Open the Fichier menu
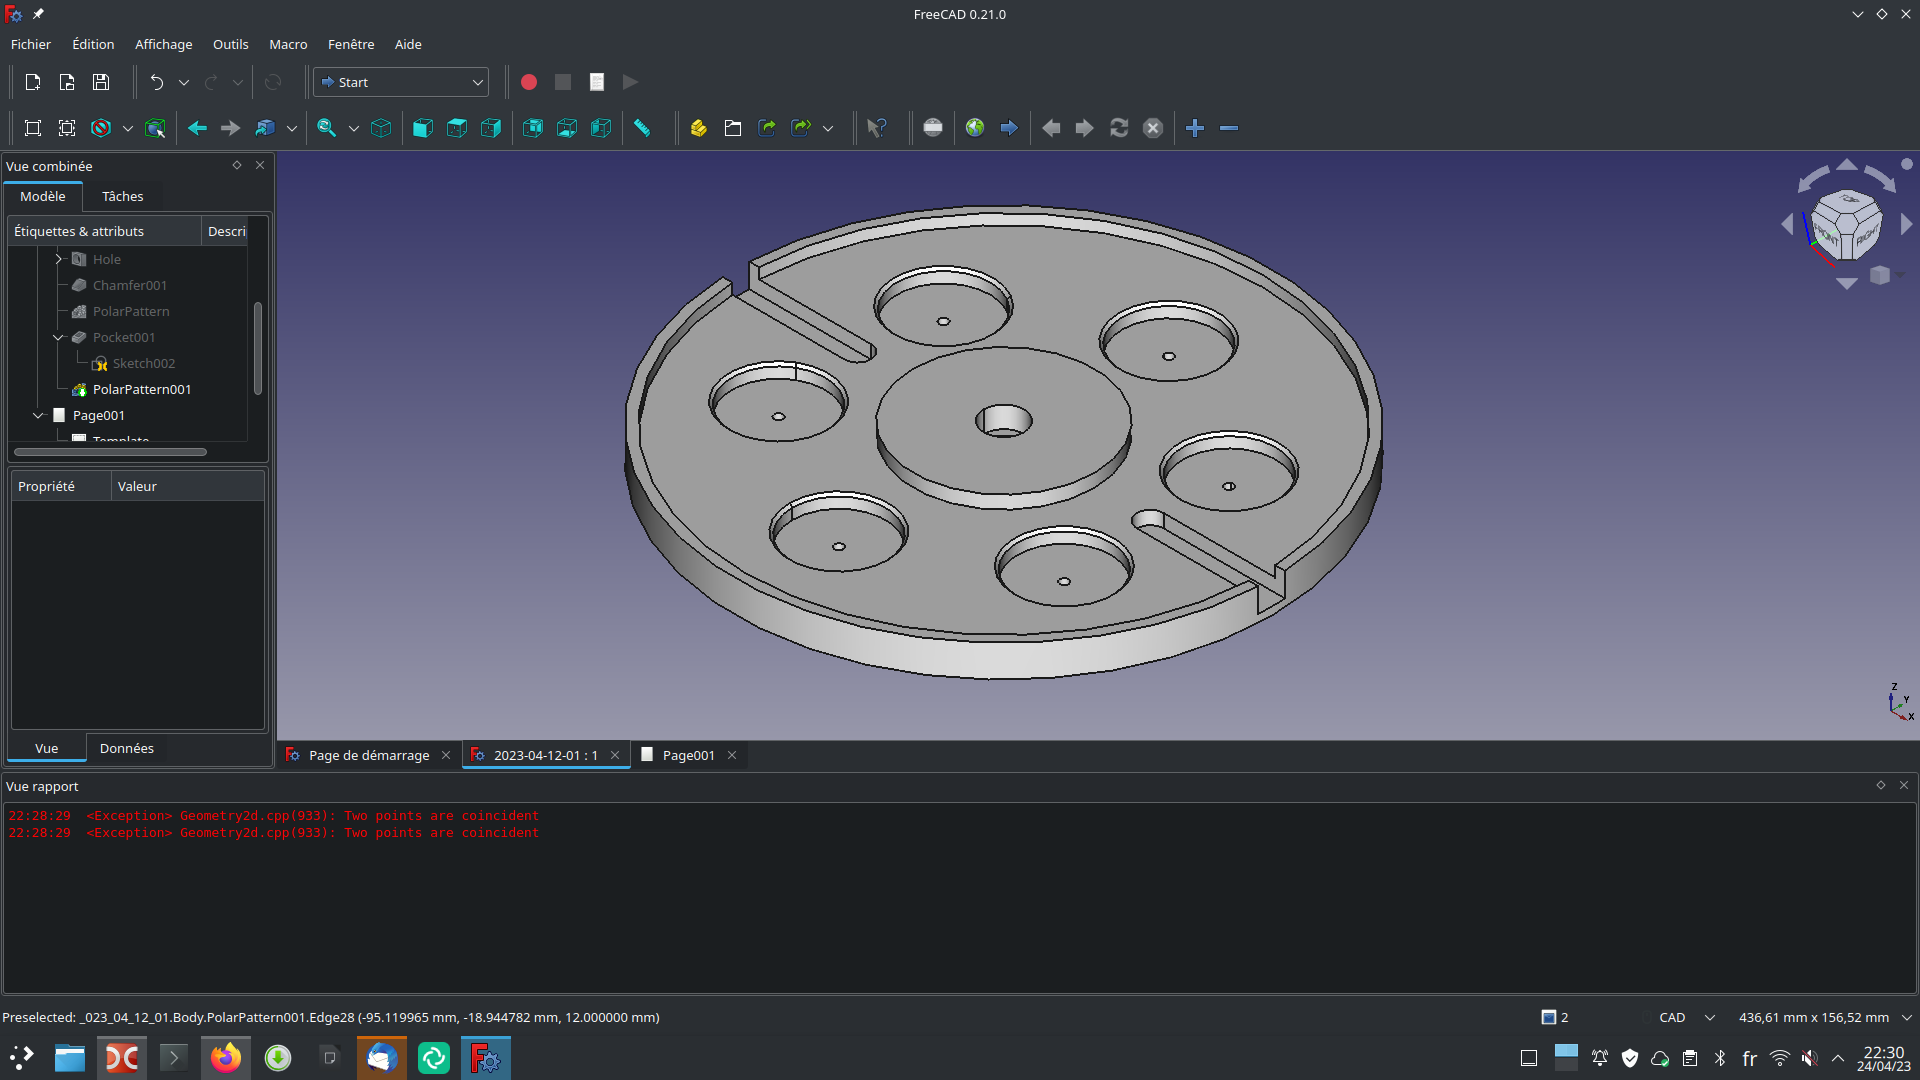 pyautogui.click(x=31, y=44)
